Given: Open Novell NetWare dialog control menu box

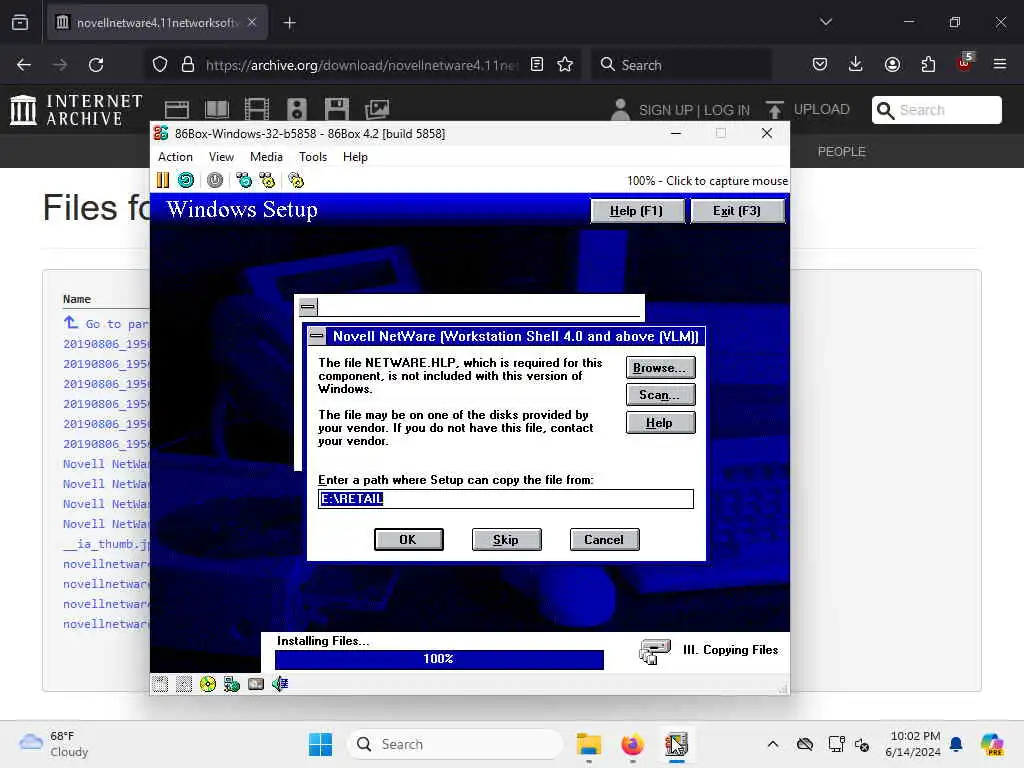Looking at the screenshot, I should pos(316,336).
